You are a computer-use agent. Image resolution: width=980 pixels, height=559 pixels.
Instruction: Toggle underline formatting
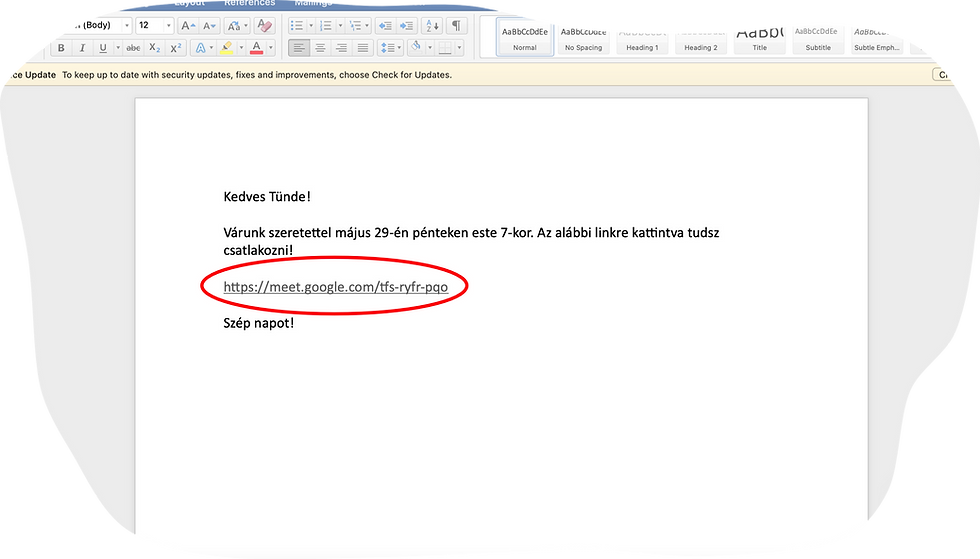point(103,48)
